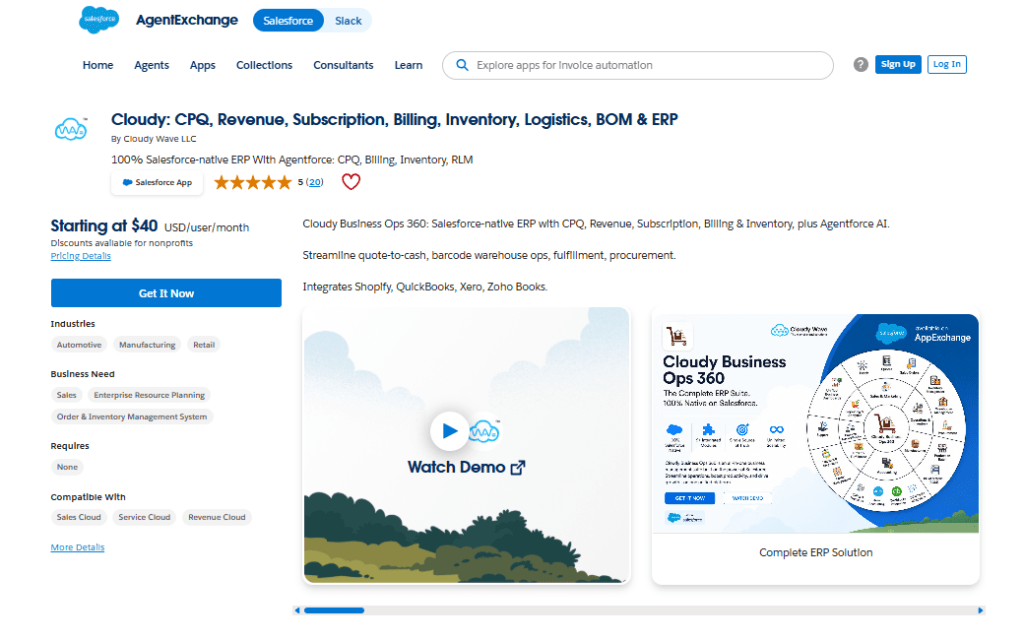Image resolution: width=1024 pixels, height=640 pixels.
Task: Click the five-star rating icons
Action: pos(253,182)
